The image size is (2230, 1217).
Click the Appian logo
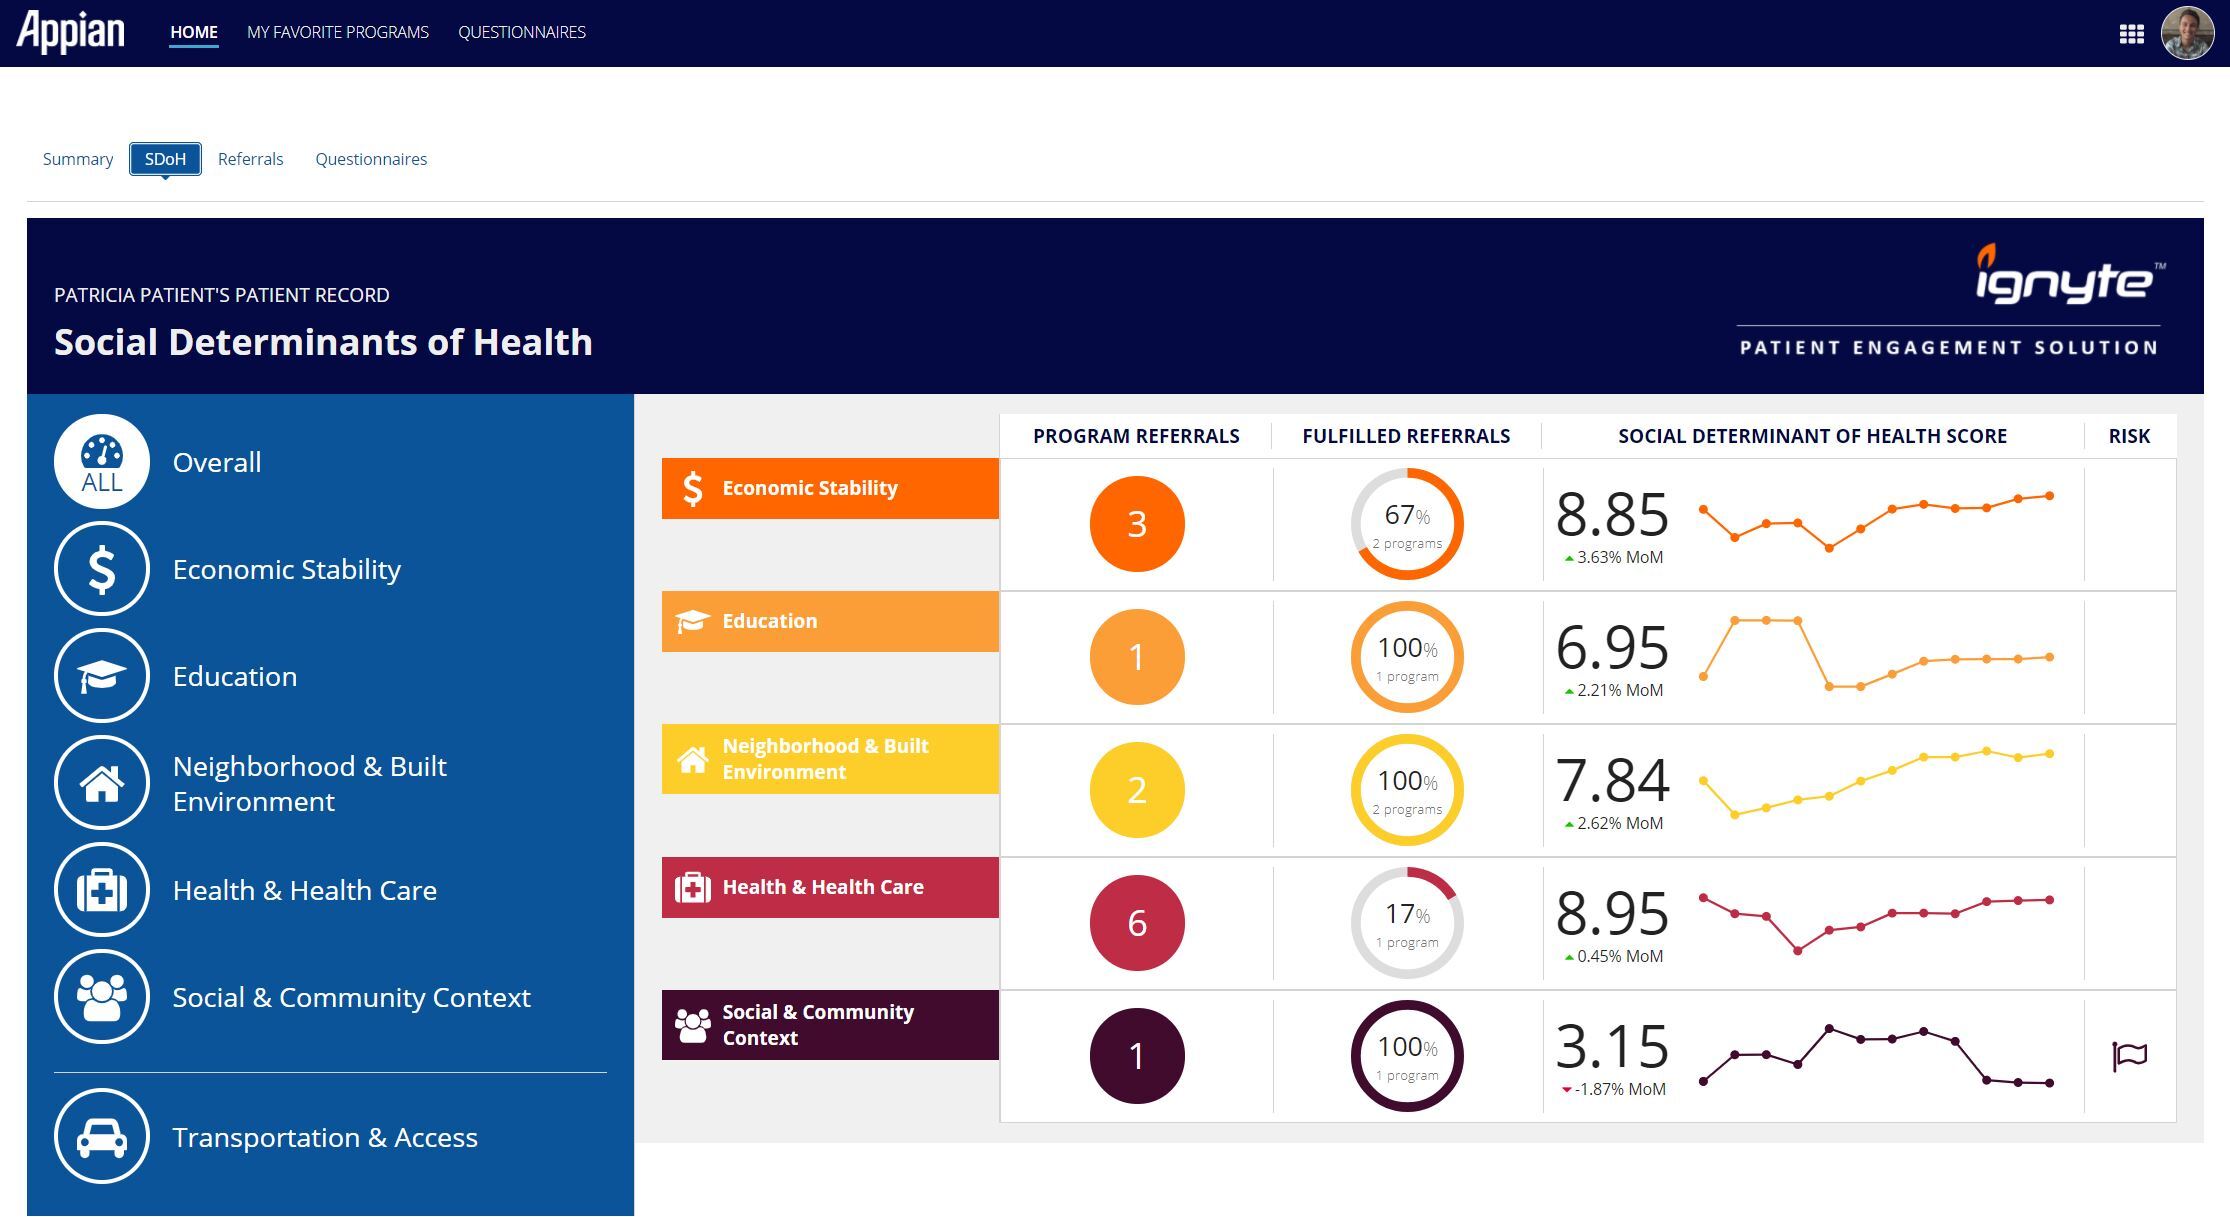pos(71,32)
